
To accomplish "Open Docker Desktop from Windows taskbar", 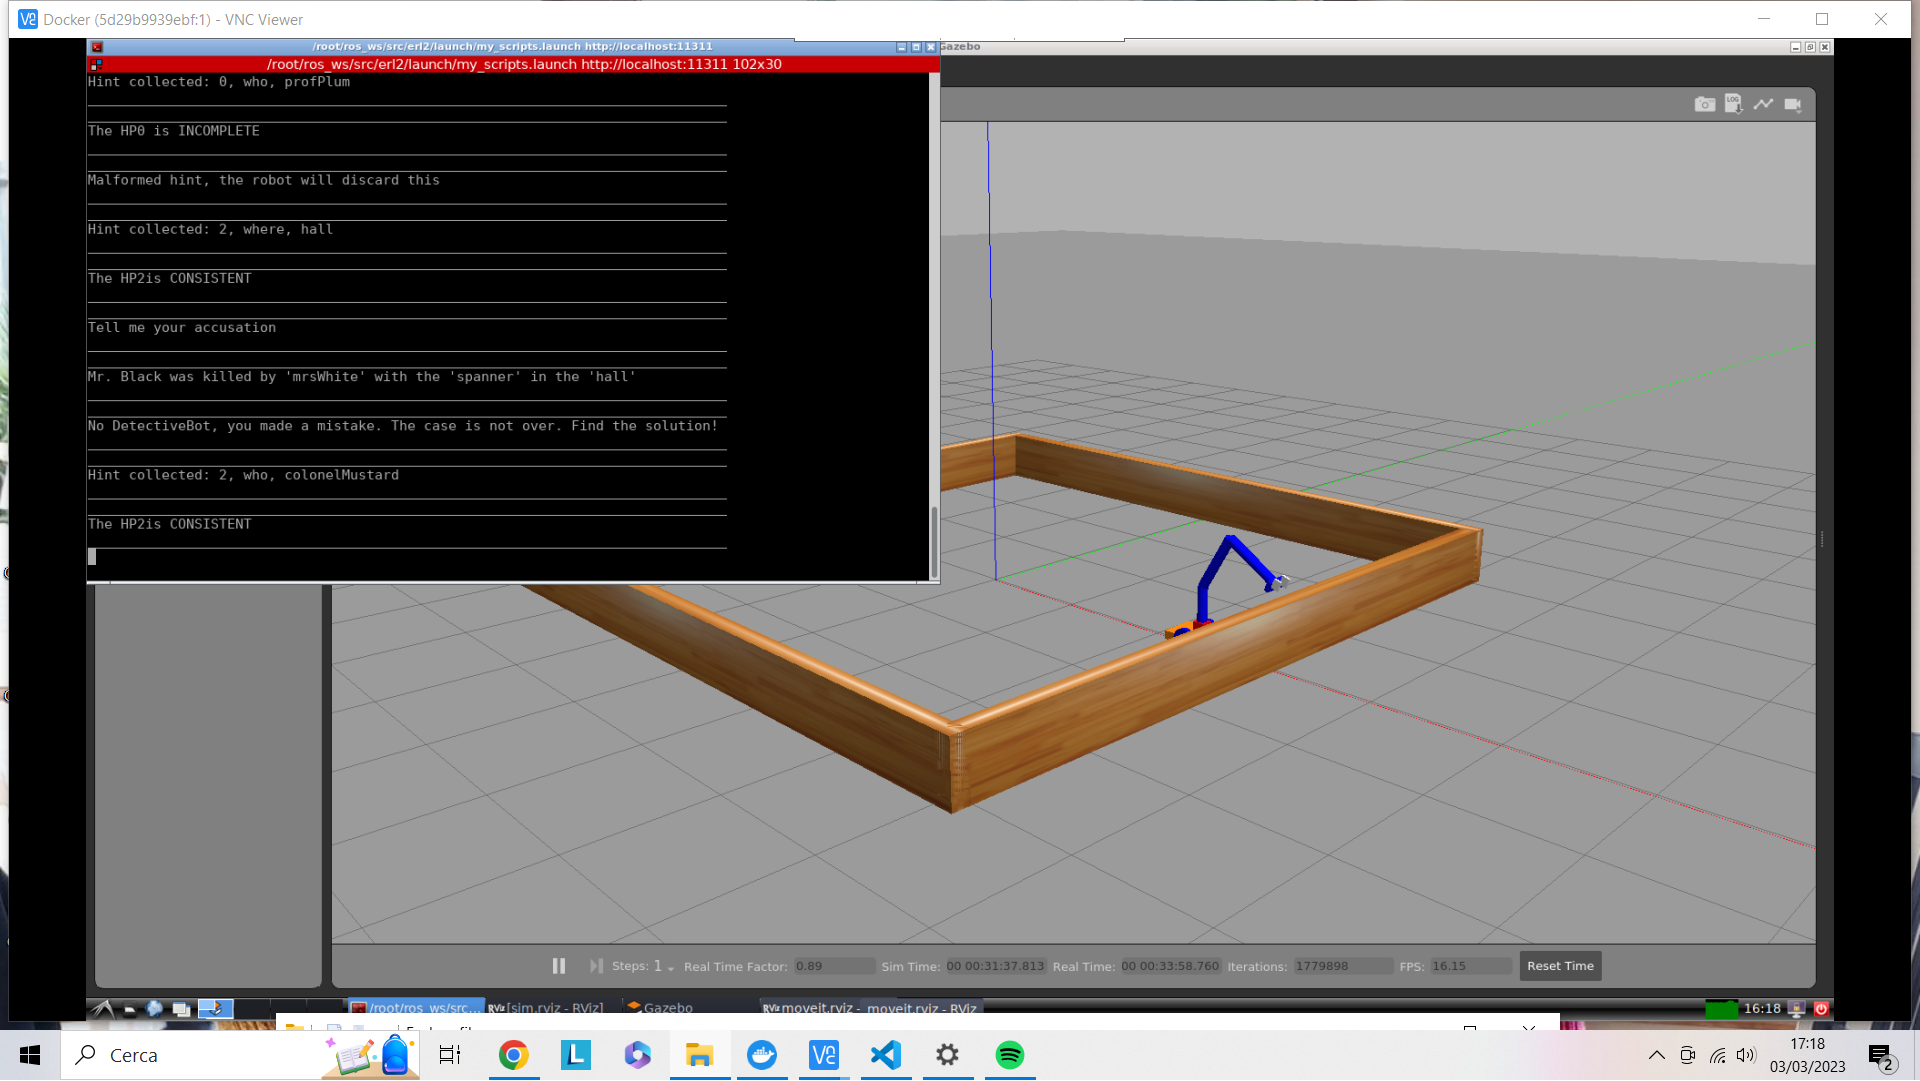I will point(762,1055).
